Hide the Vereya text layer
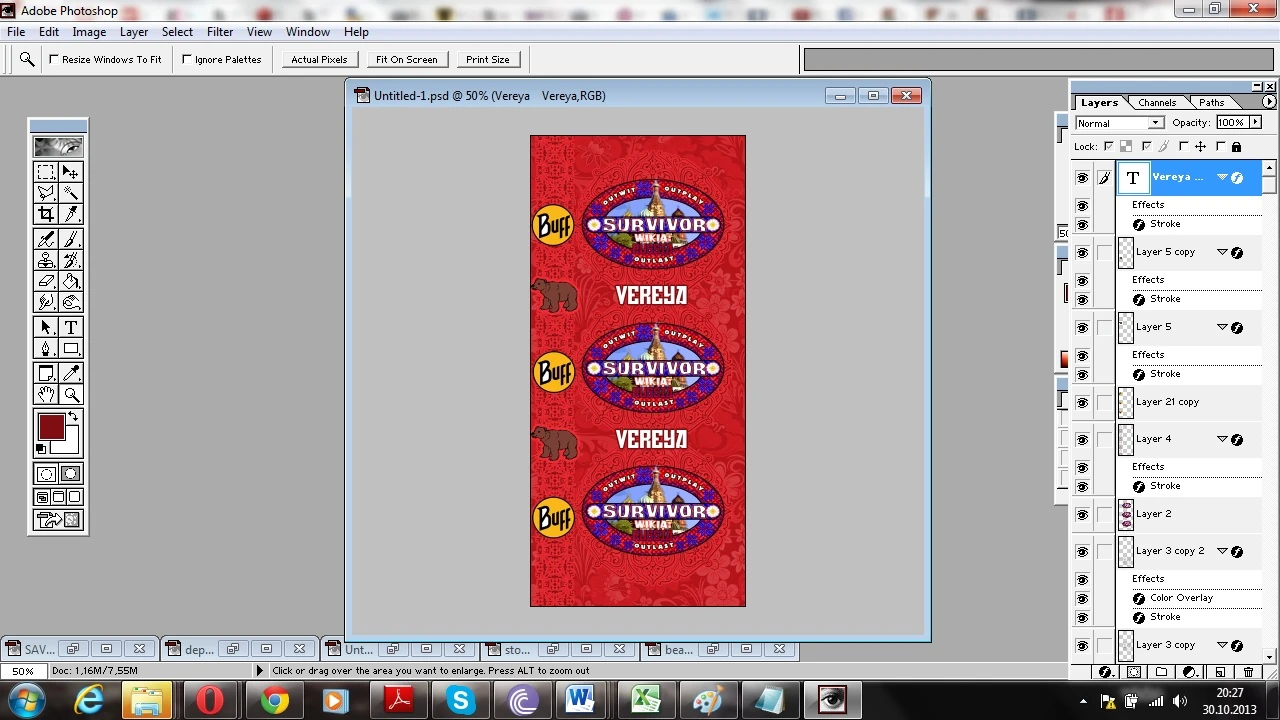 click(x=1082, y=178)
